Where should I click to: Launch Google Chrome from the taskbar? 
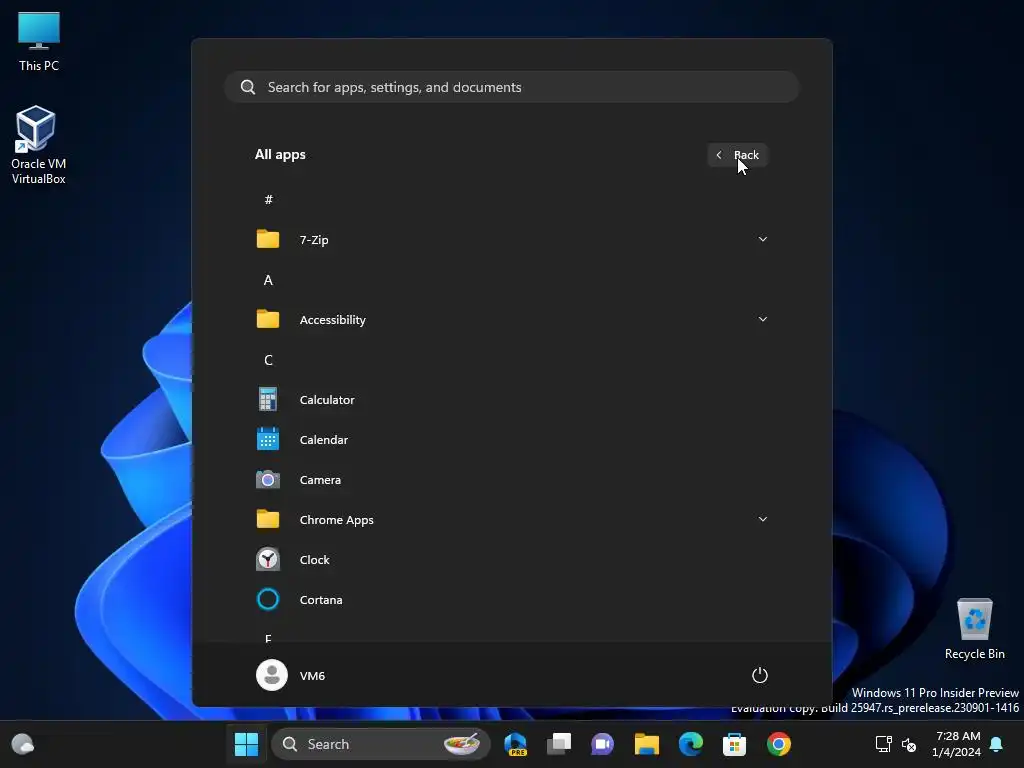tap(778, 744)
